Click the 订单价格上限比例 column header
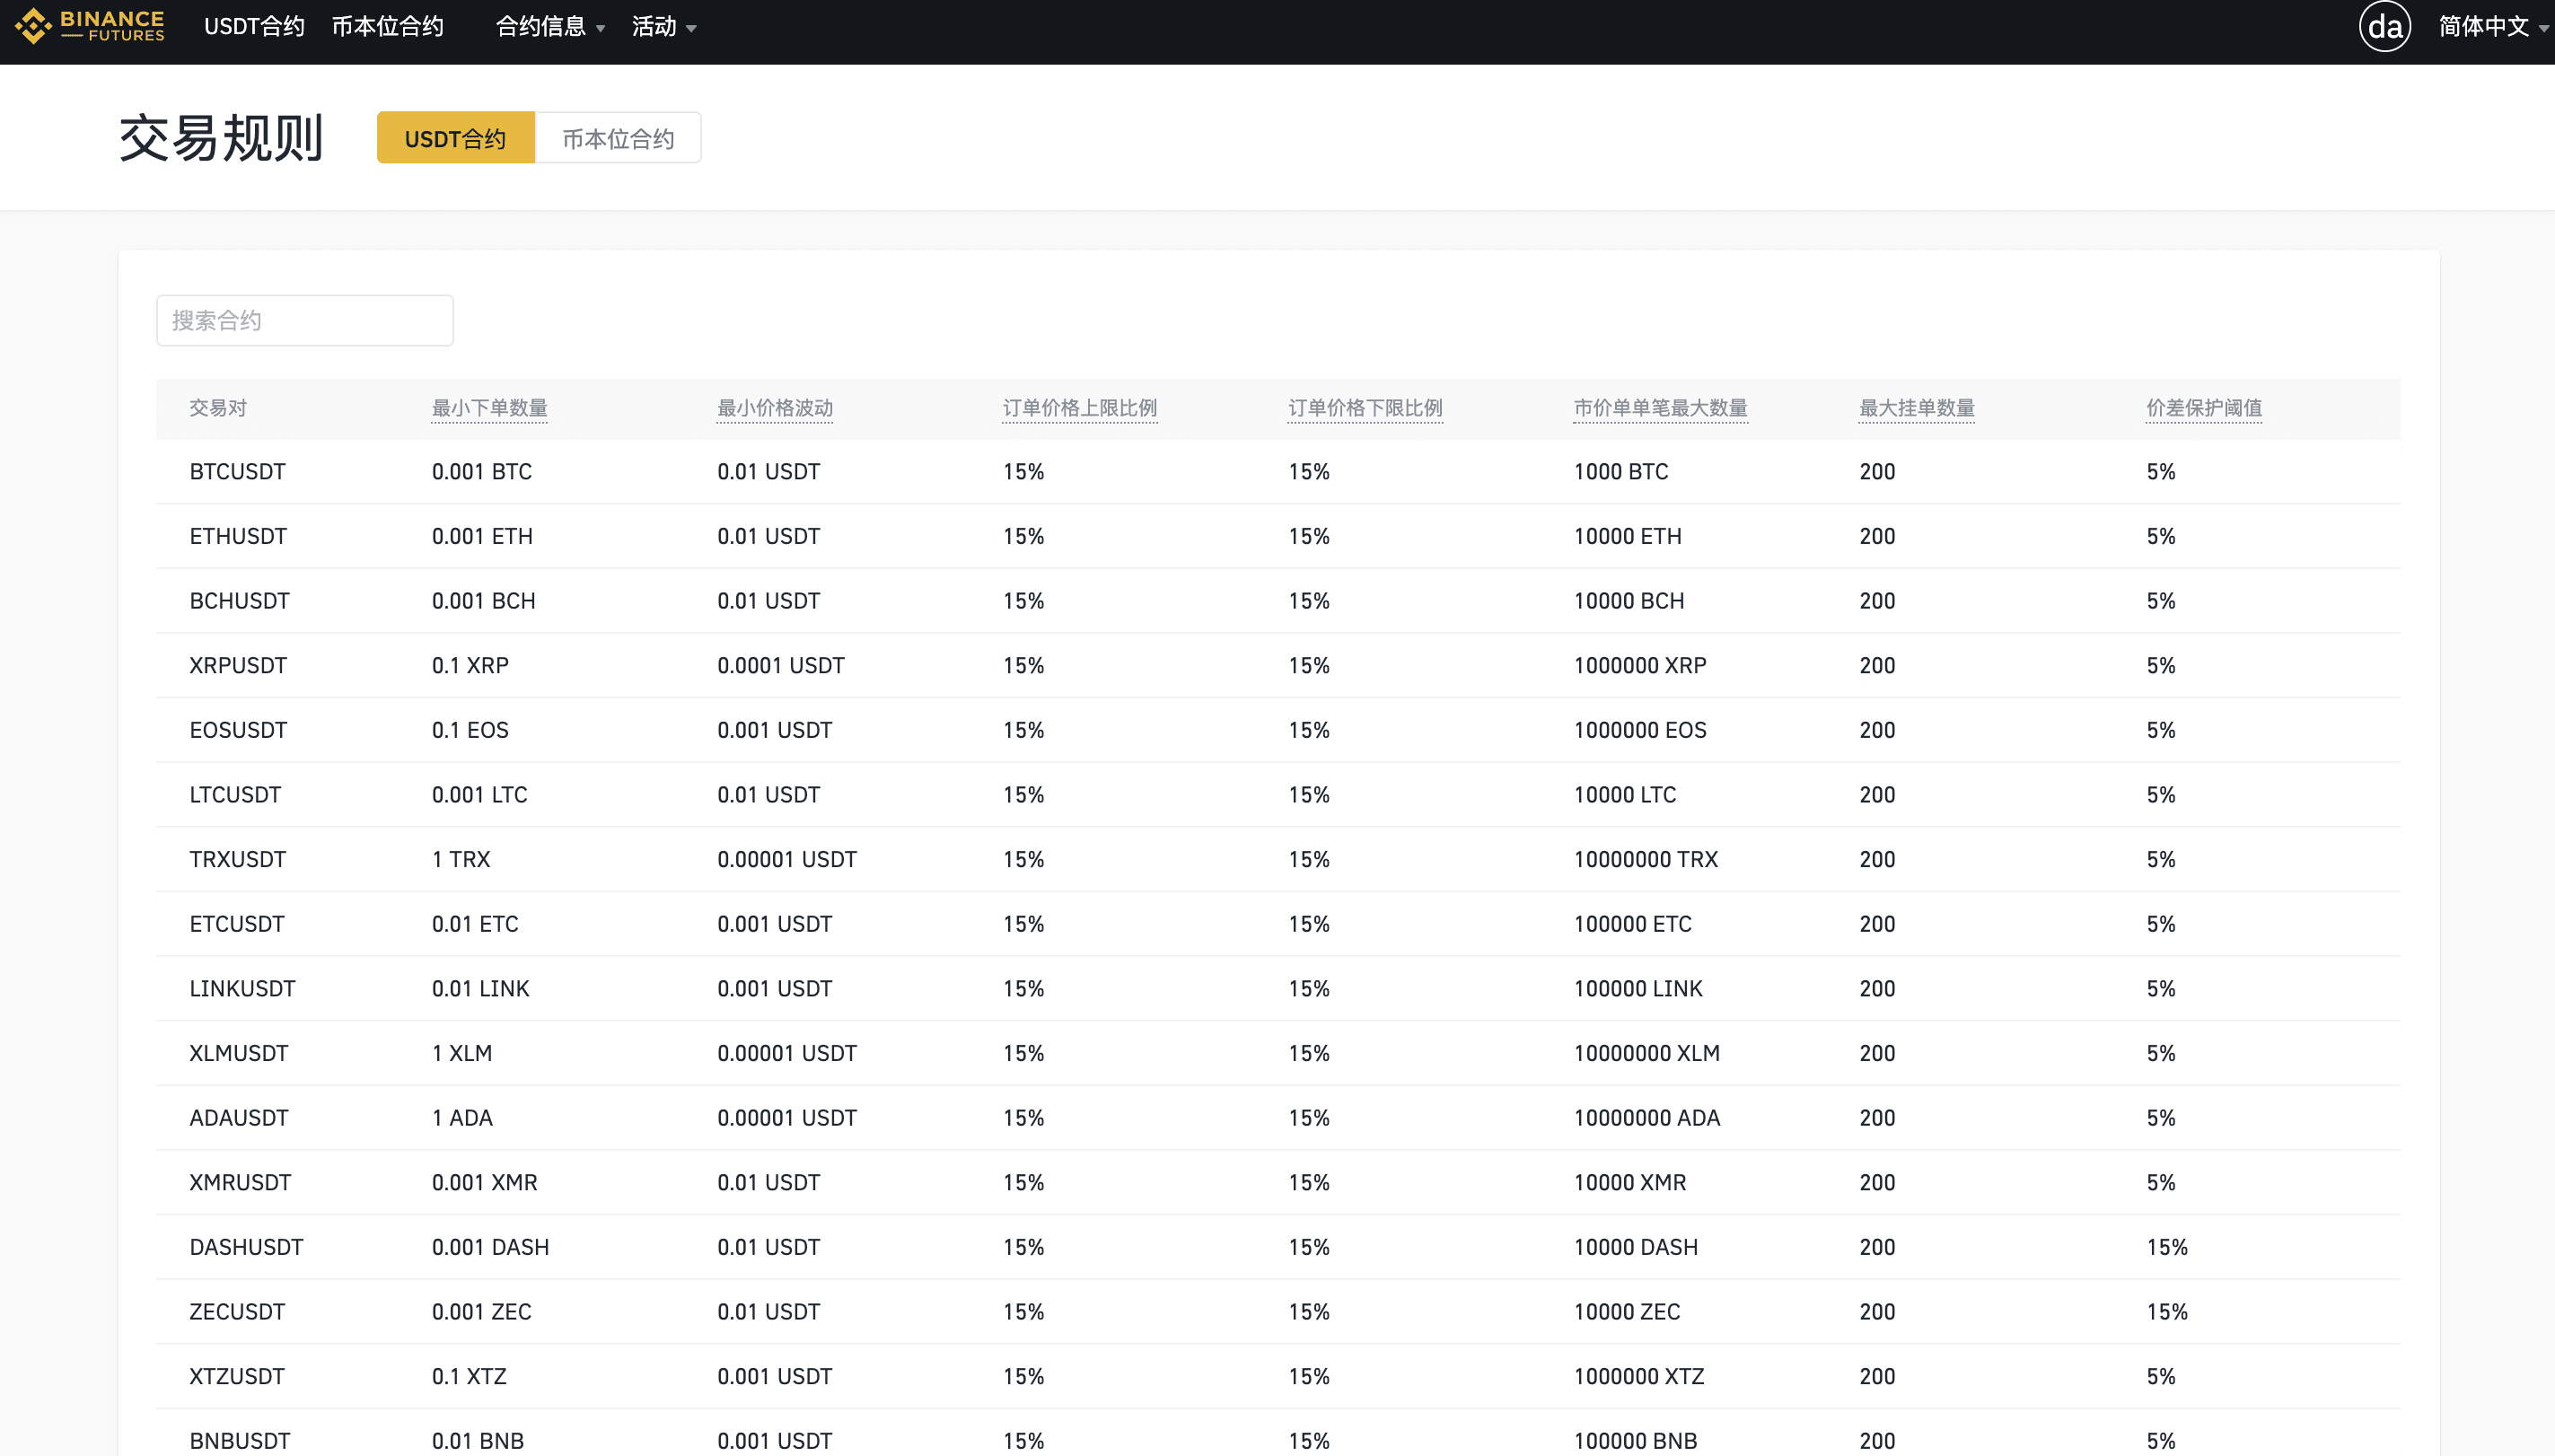This screenshot has width=2555, height=1456. (x=1080, y=408)
